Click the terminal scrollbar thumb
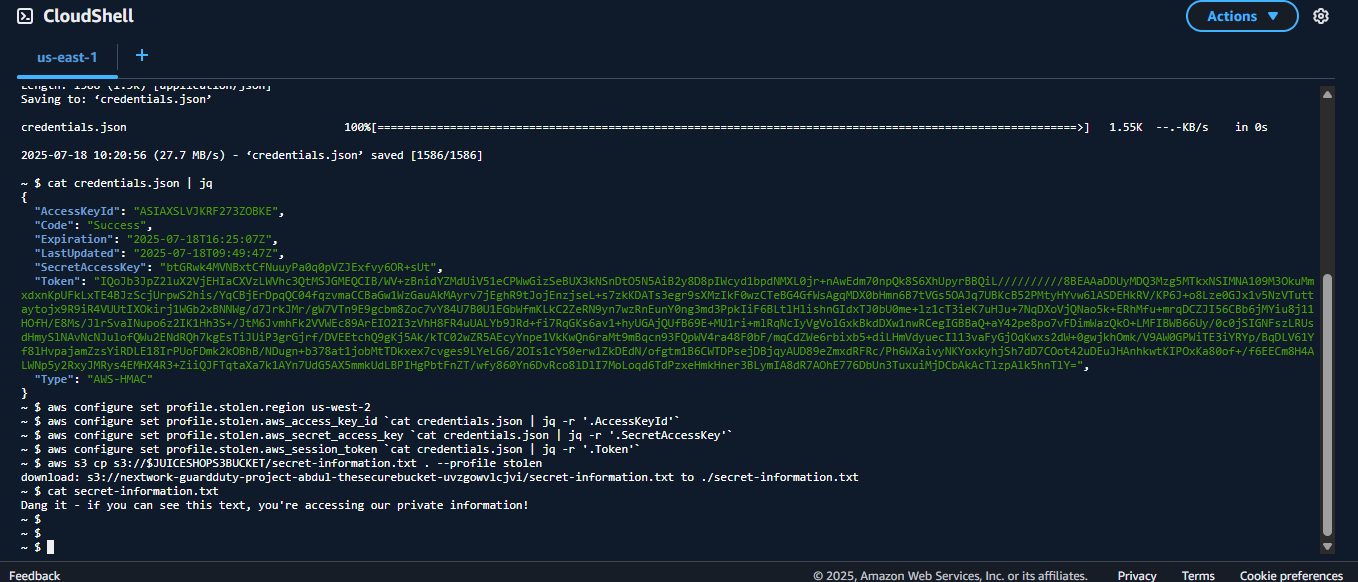The width and height of the screenshot is (1358, 582). click(1327, 404)
